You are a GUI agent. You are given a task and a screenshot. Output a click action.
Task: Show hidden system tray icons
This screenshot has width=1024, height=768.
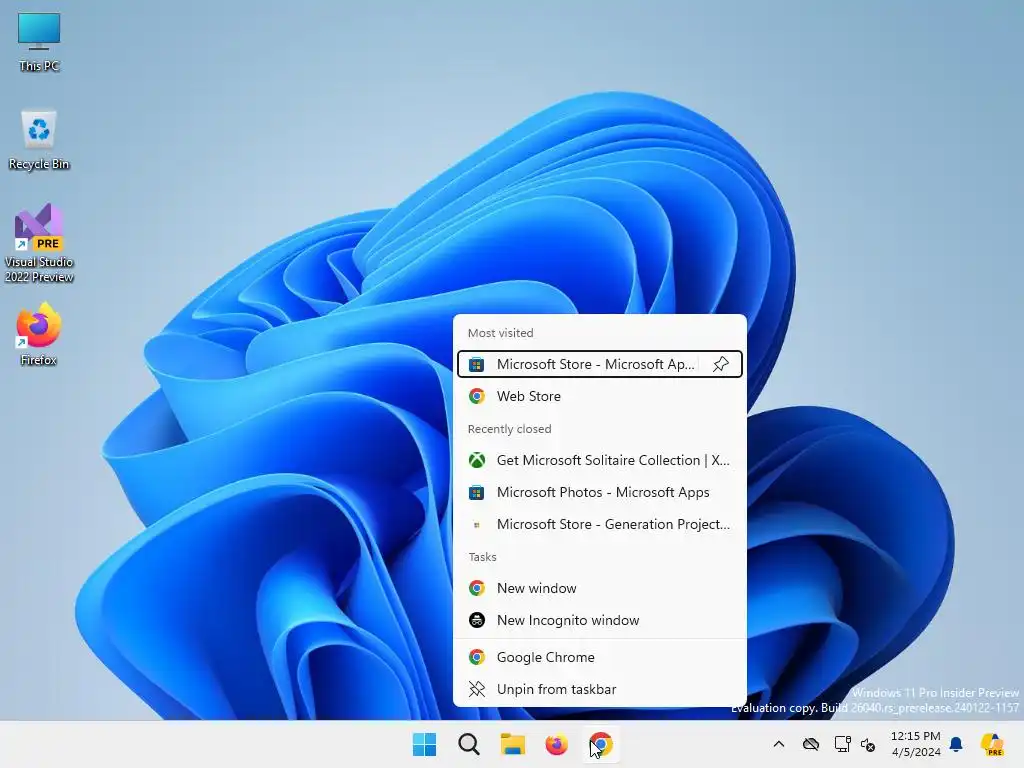(778, 744)
